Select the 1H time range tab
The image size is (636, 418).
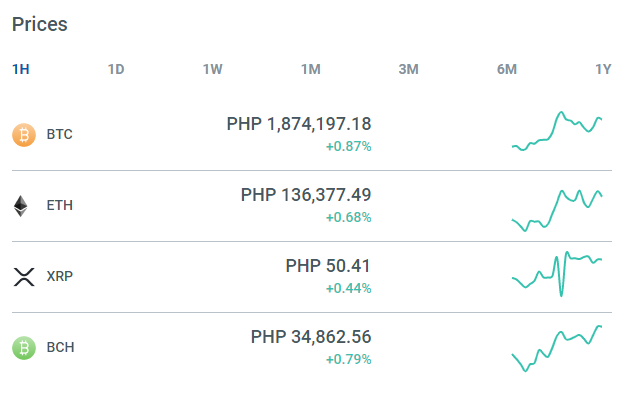click(x=21, y=69)
